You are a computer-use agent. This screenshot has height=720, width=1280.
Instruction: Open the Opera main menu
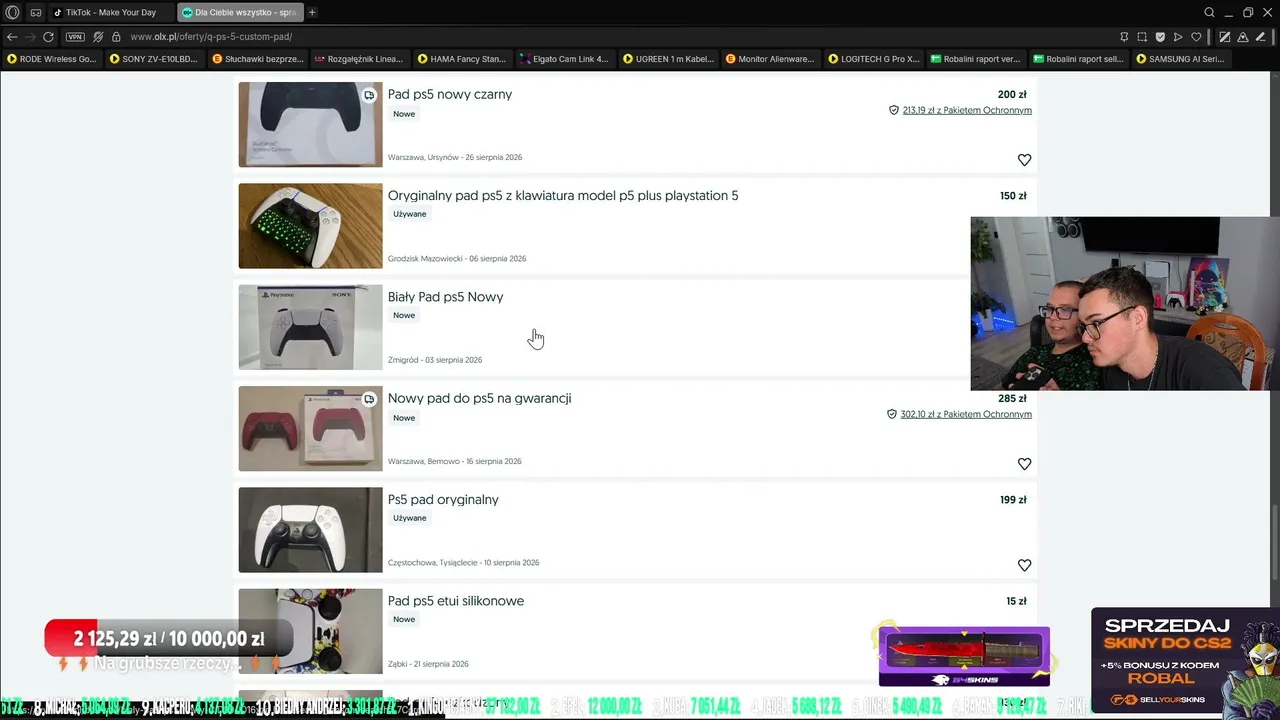tap(13, 13)
